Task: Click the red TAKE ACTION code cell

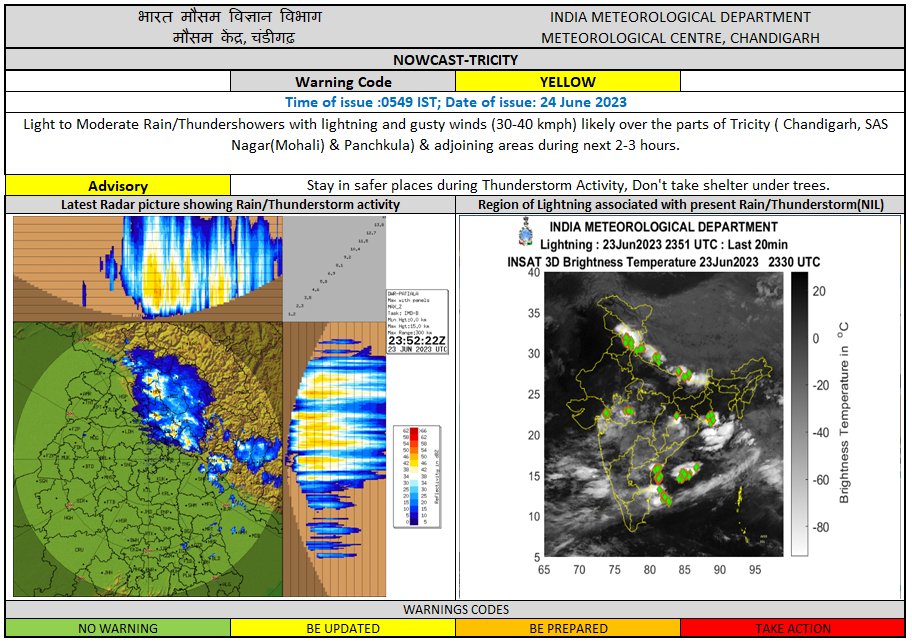Action: click(x=793, y=628)
